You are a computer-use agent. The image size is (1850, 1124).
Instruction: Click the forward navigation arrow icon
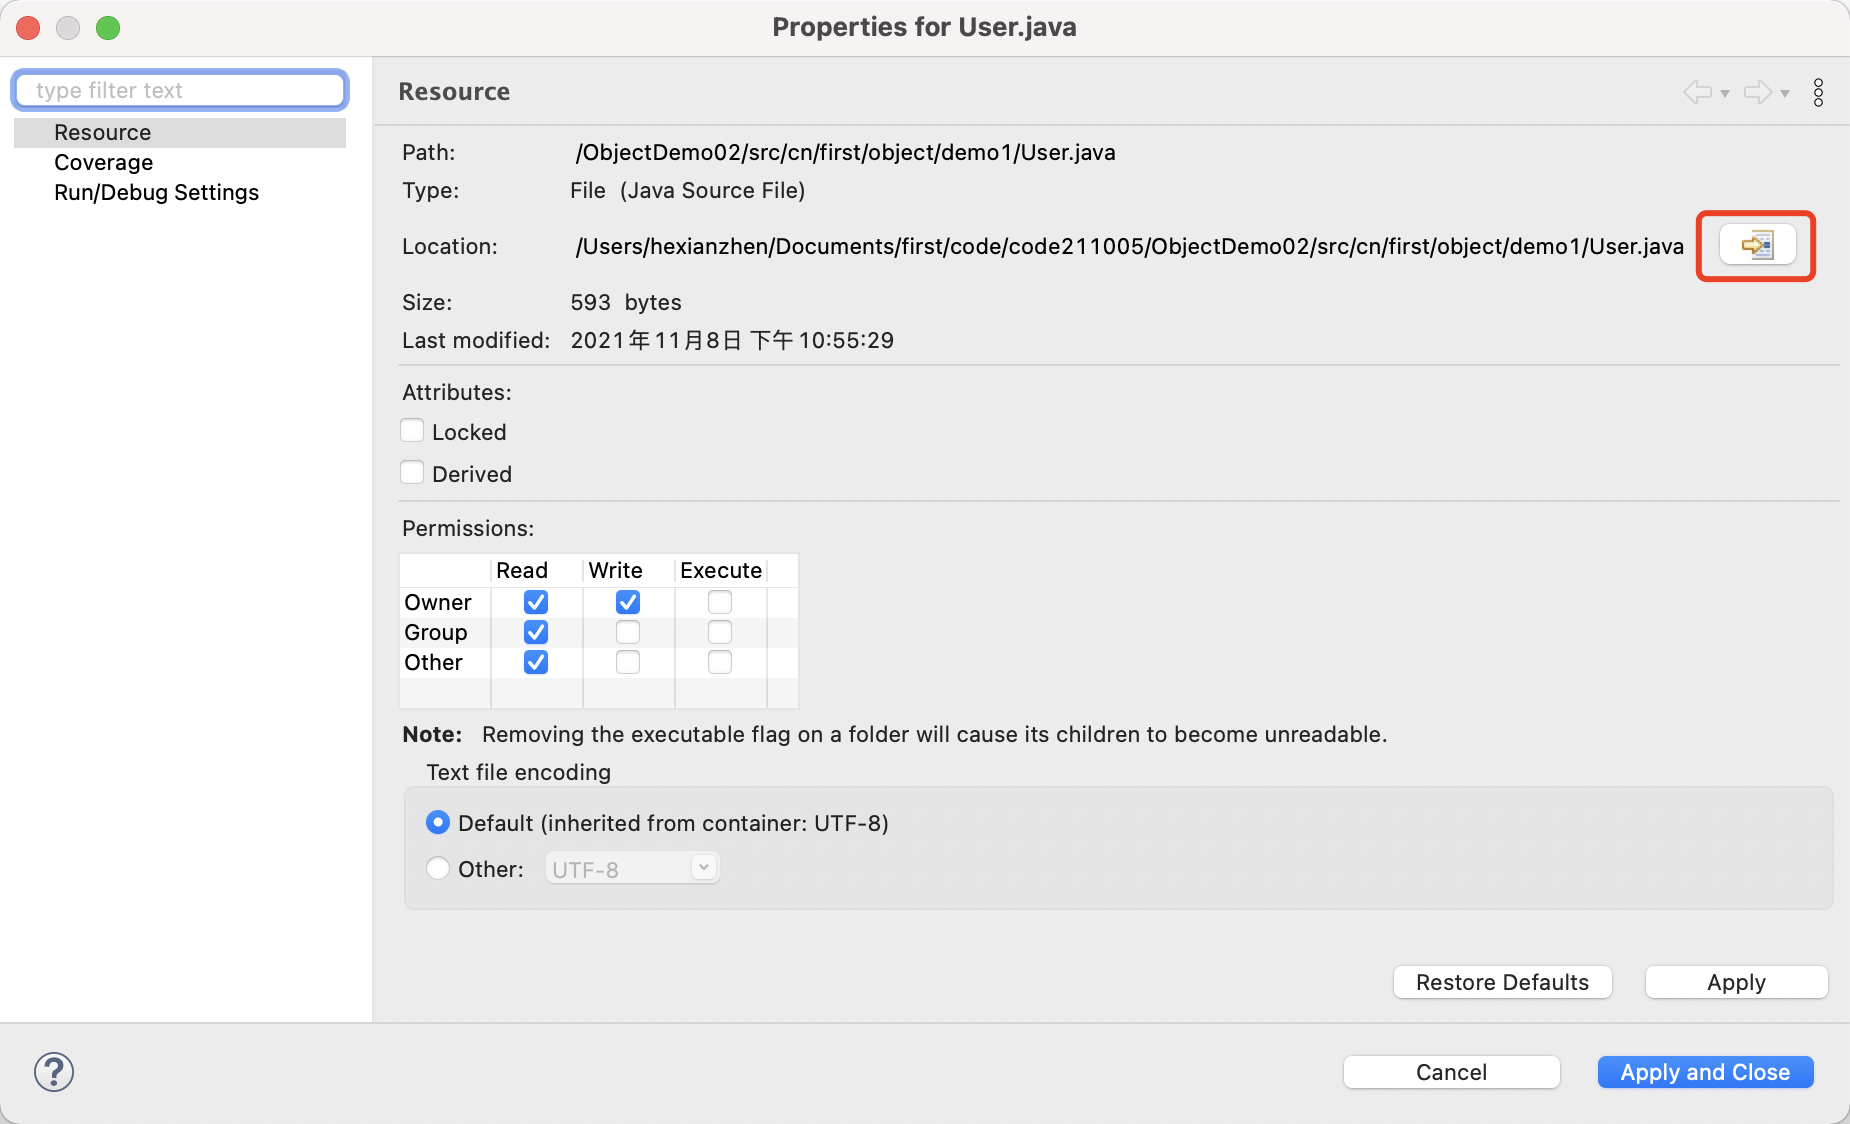click(1757, 93)
